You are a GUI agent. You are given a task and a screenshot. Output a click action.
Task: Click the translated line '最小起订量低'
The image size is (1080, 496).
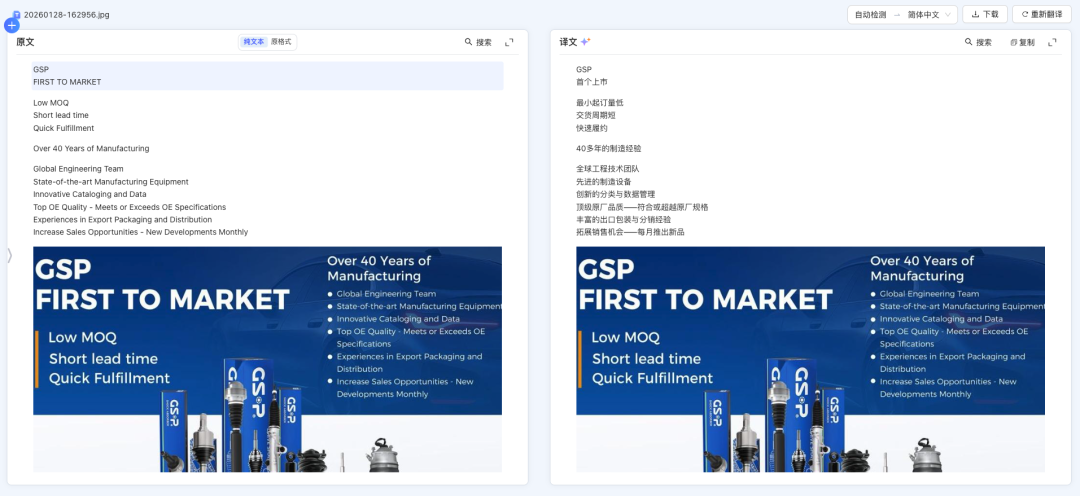[x=600, y=103]
